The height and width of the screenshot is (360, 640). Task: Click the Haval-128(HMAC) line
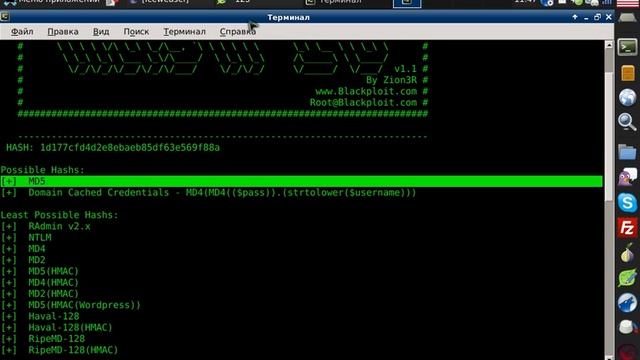(x=56, y=327)
